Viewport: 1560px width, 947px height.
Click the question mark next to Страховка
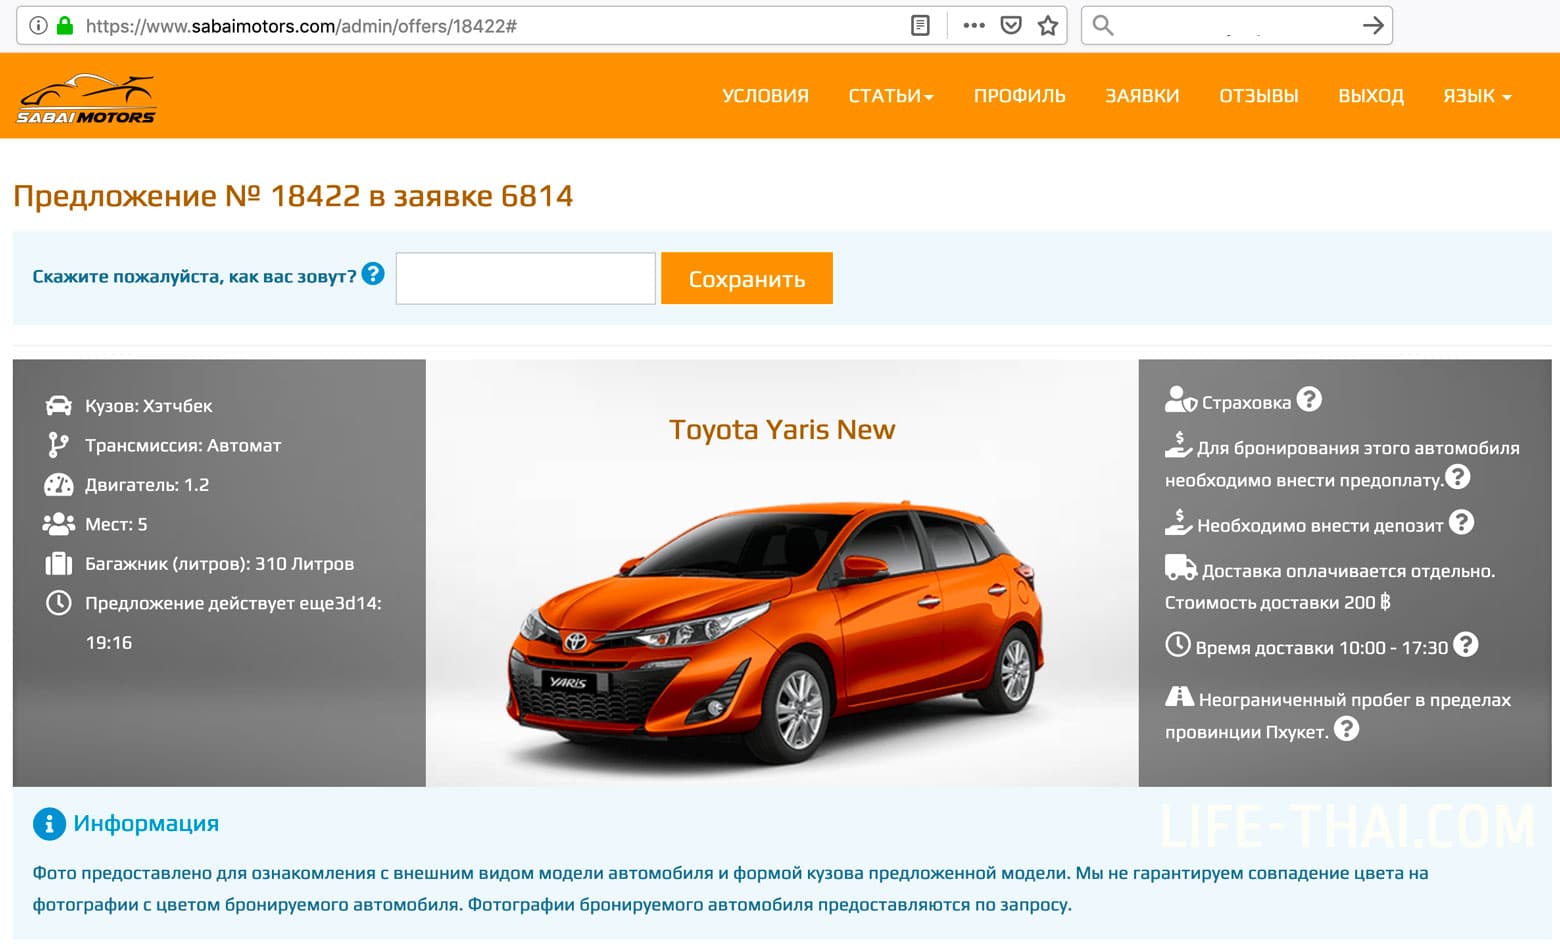[1309, 400]
